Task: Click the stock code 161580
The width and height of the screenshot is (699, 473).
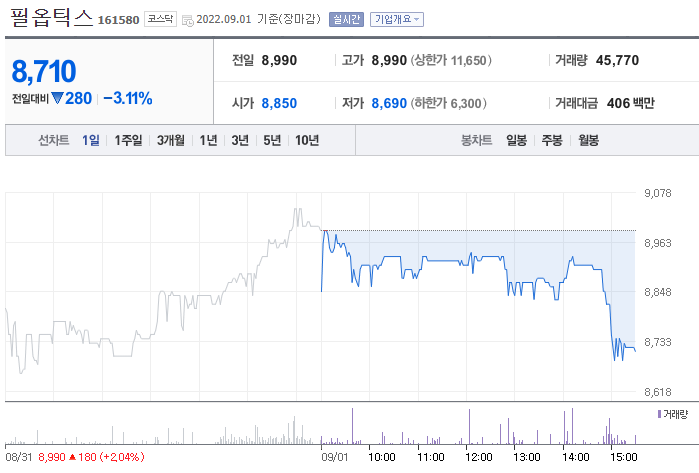Action: coord(119,20)
